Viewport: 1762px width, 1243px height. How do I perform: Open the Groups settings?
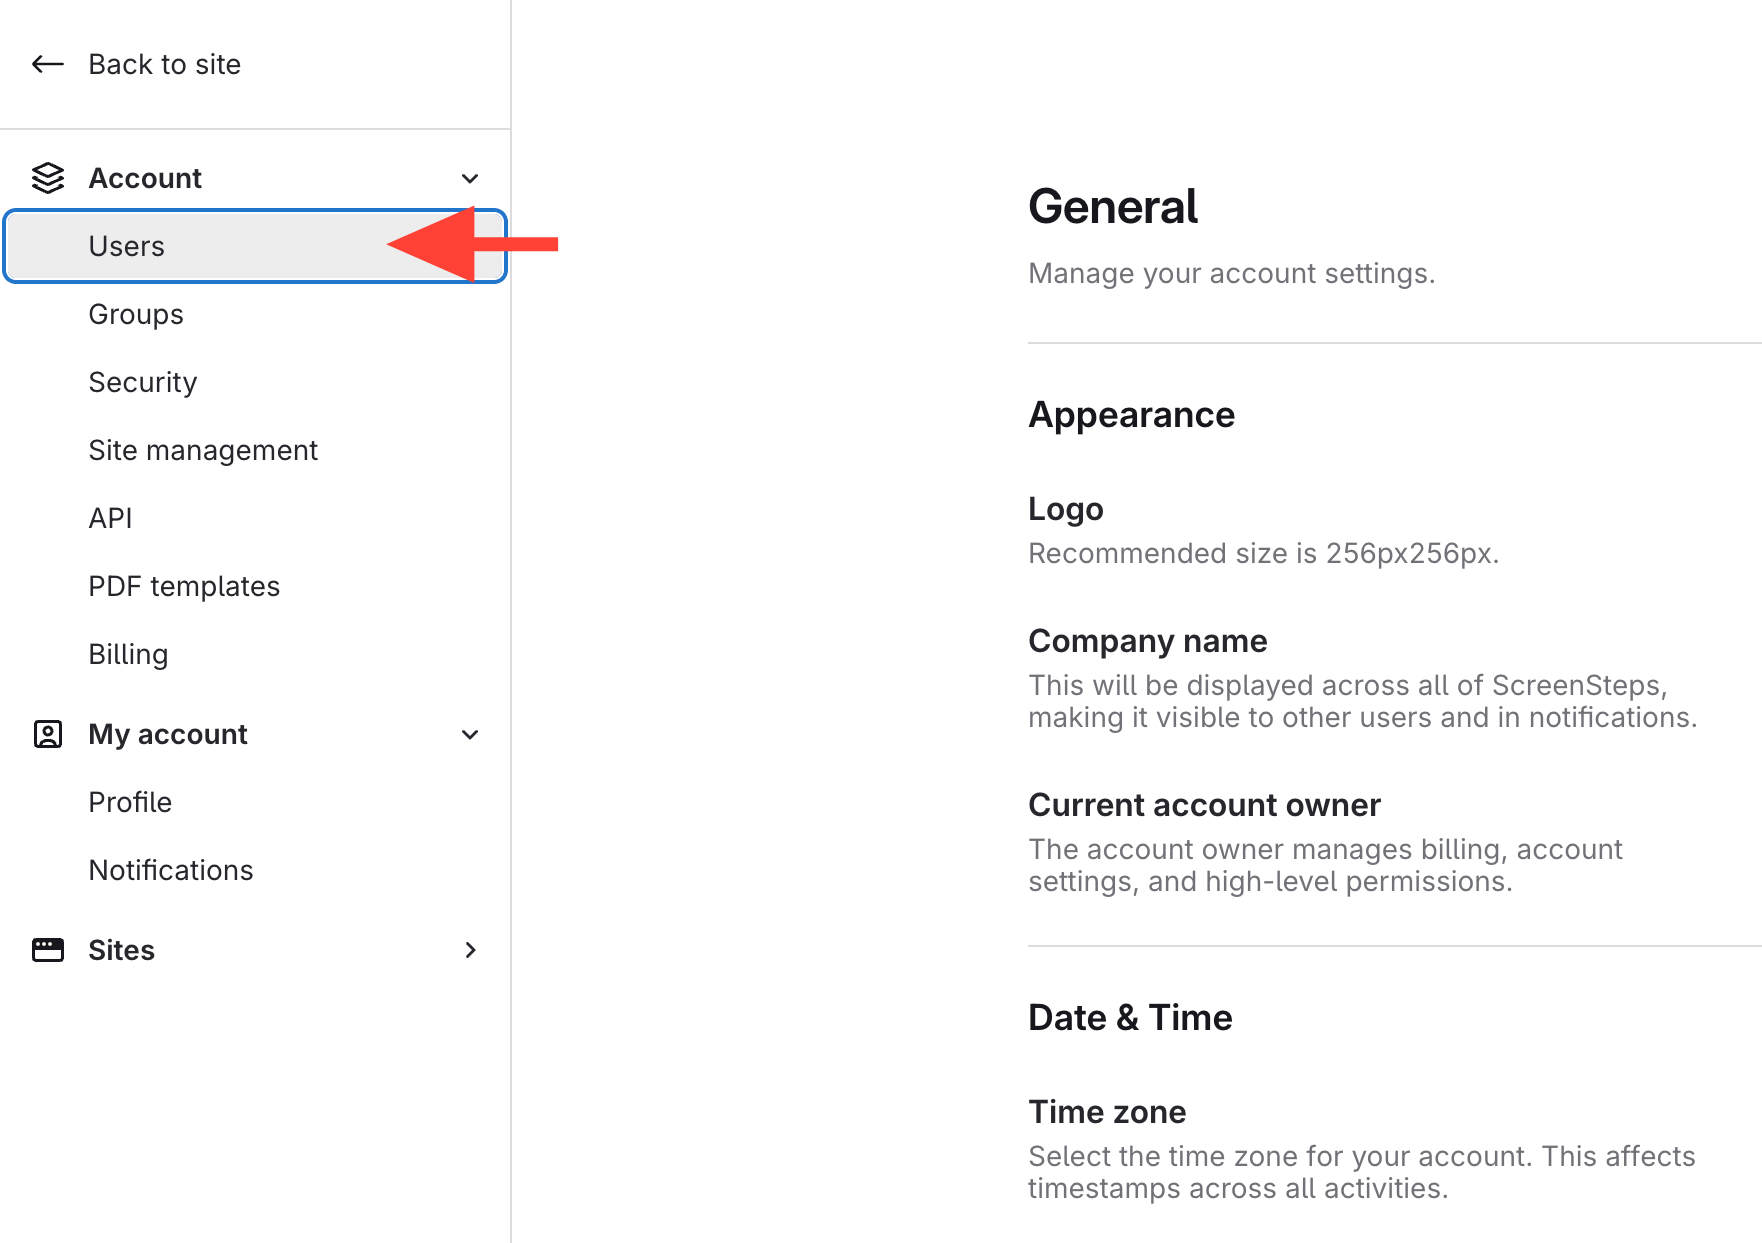click(136, 314)
